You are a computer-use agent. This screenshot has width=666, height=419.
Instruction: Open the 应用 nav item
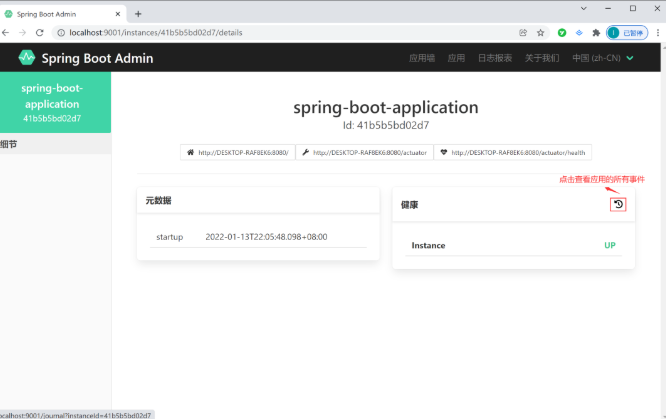pyautogui.click(x=456, y=58)
